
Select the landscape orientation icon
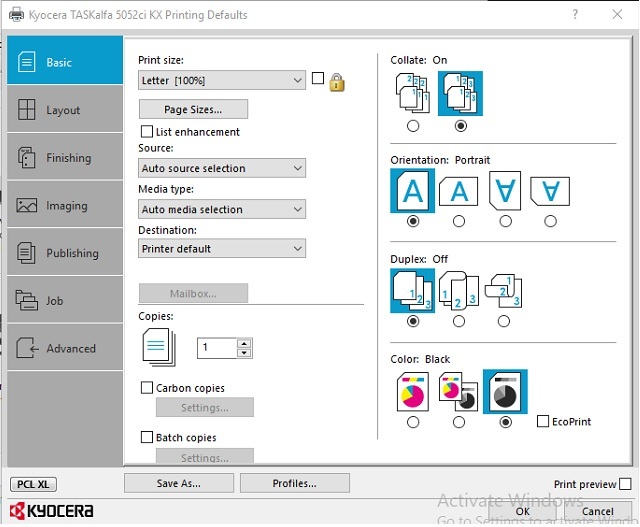click(458, 190)
